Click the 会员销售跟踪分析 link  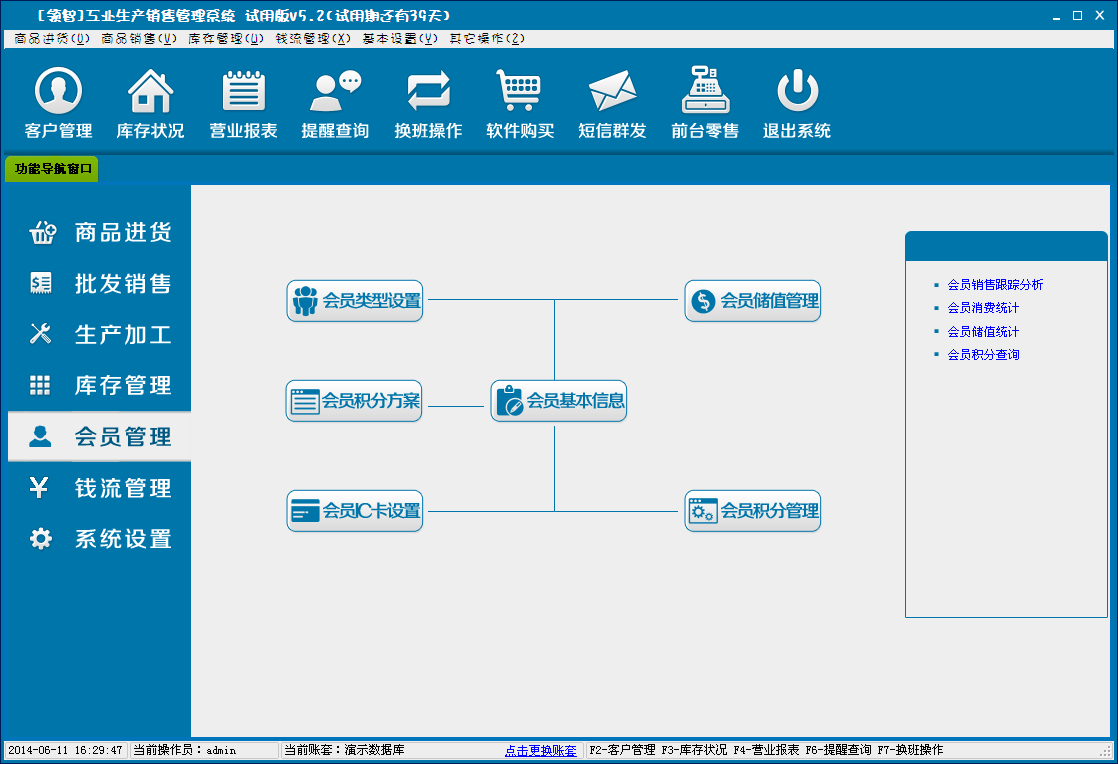pyautogui.click(x=995, y=285)
